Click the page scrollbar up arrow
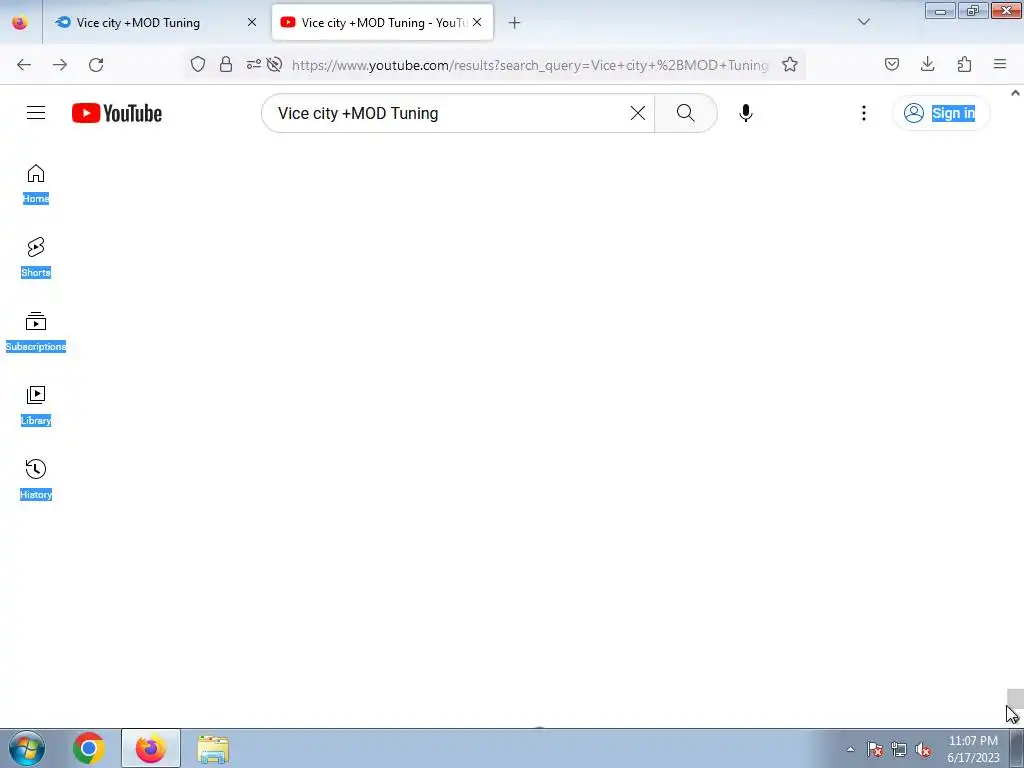This screenshot has width=1024, height=768. (x=1016, y=93)
